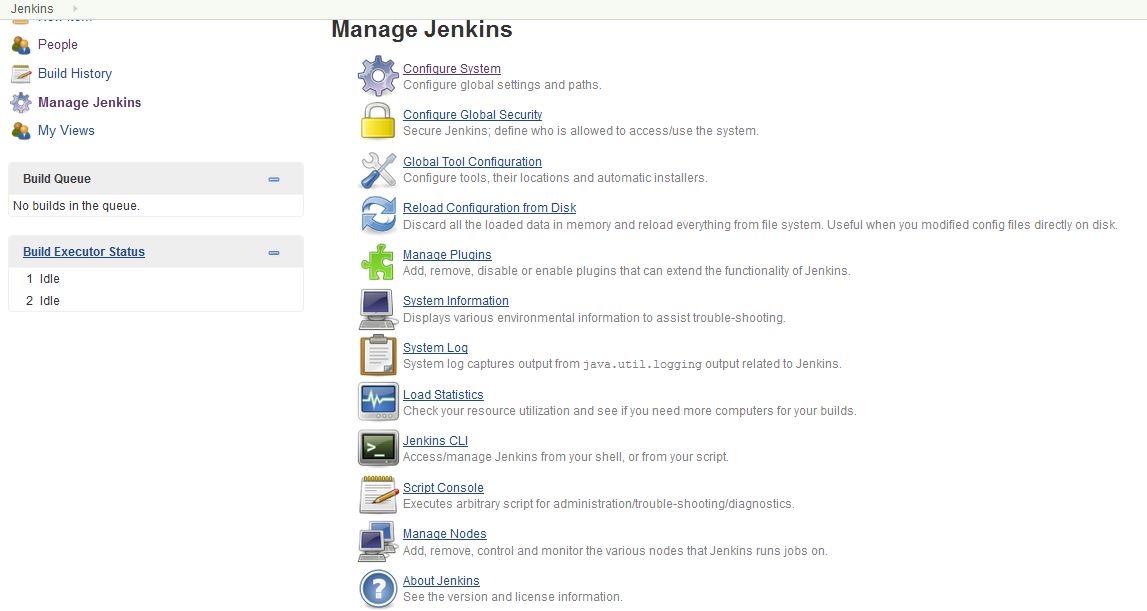Follow the Reload Configuration from Disk link
The width and height of the screenshot is (1147, 611).
489,208
